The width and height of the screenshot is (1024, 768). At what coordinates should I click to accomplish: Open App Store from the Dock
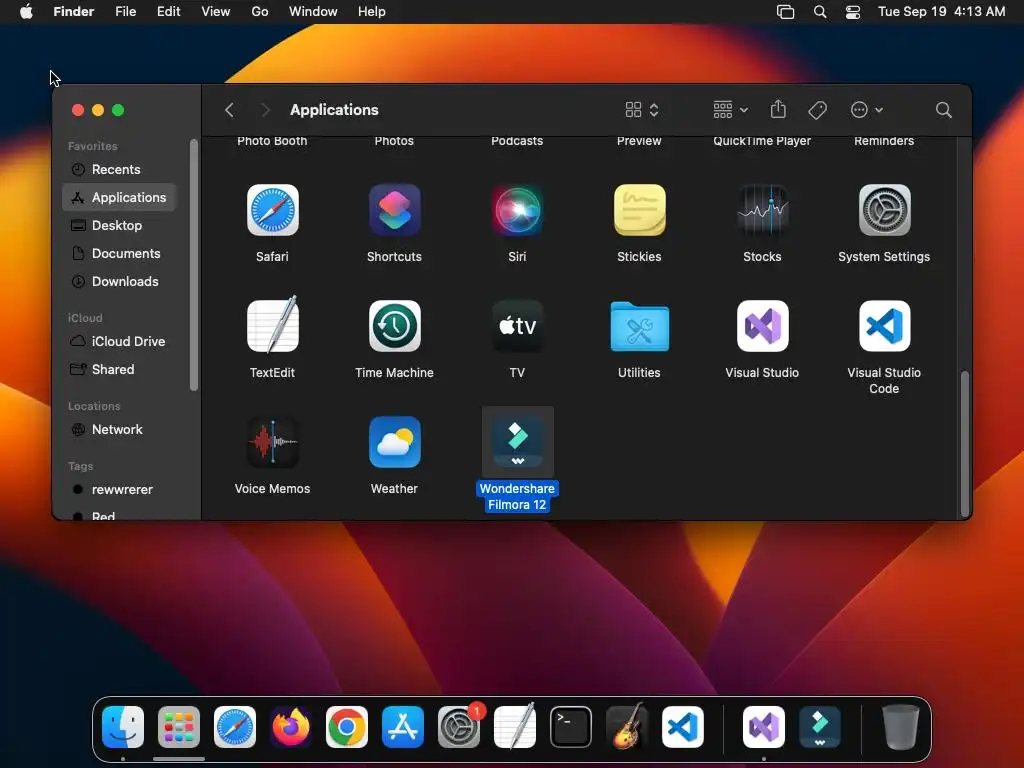[x=403, y=727]
